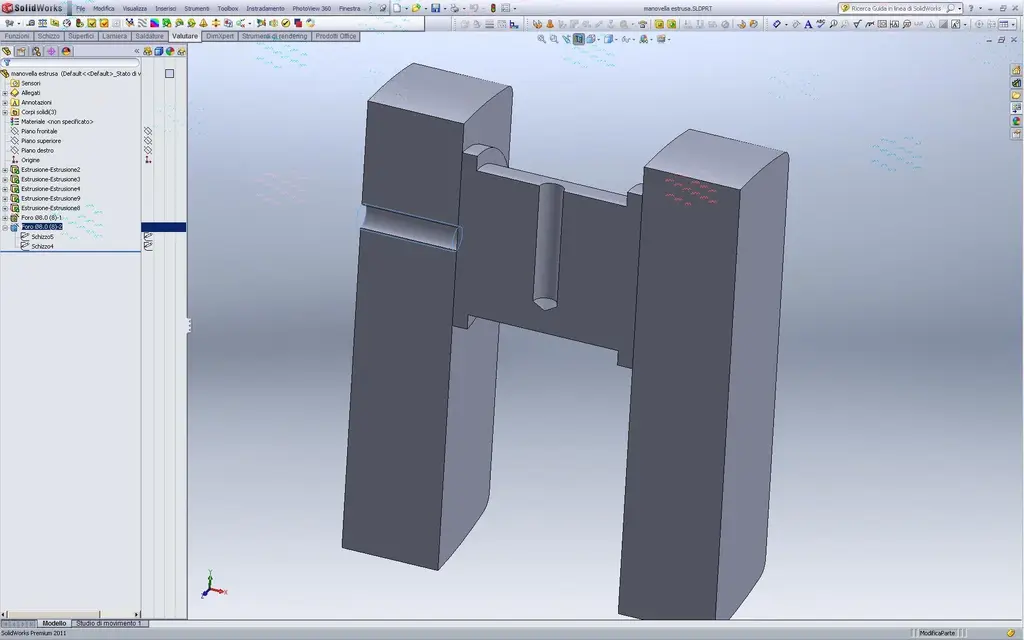The height and width of the screenshot is (640, 1024).
Task: Click the Note annotation 'A' icon
Action: pos(808,24)
